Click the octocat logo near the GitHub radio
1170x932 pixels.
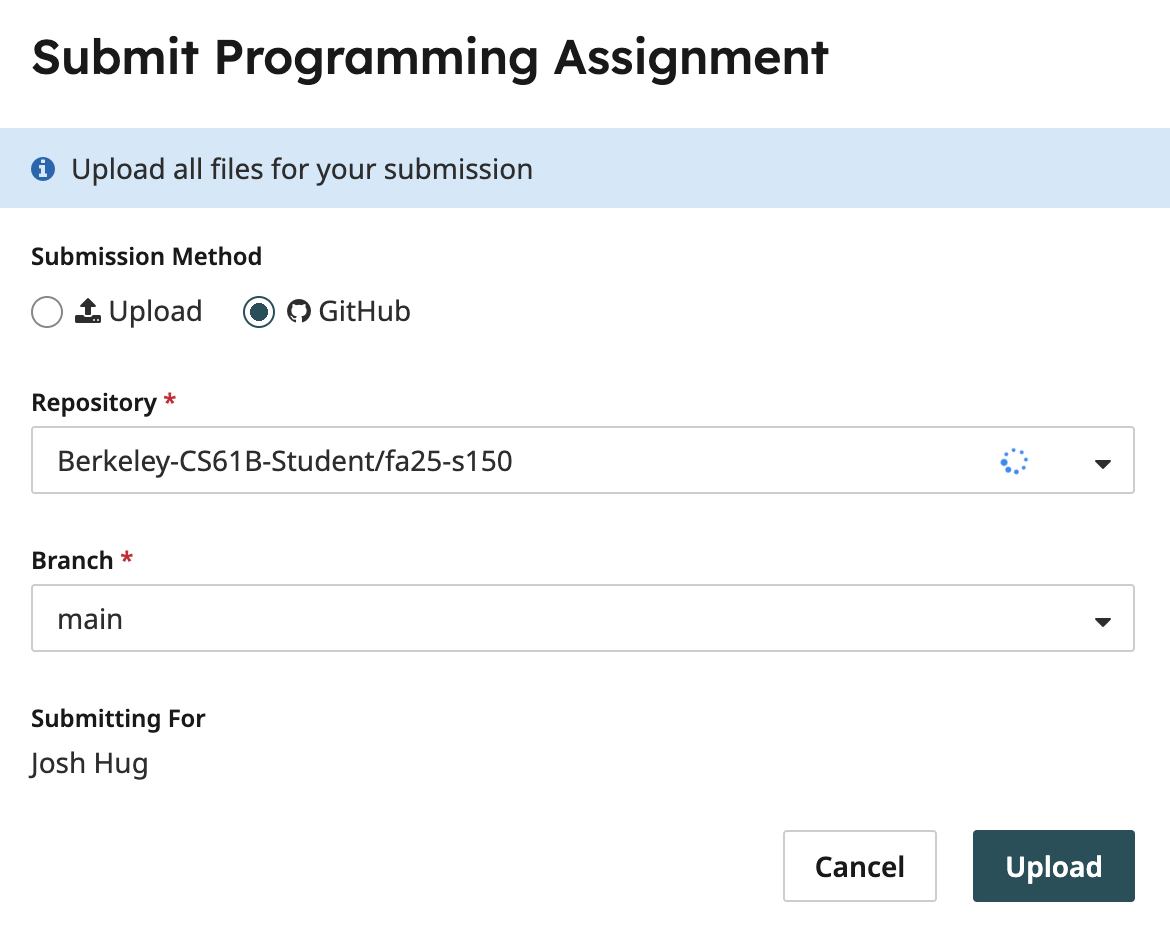(x=298, y=311)
